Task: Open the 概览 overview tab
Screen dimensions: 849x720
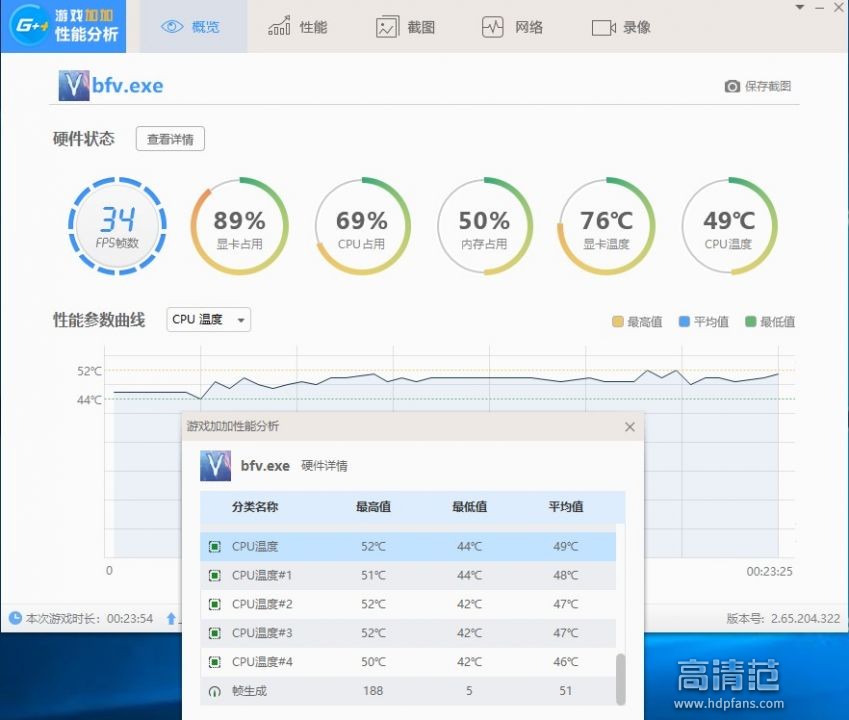Action: tap(193, 27)
